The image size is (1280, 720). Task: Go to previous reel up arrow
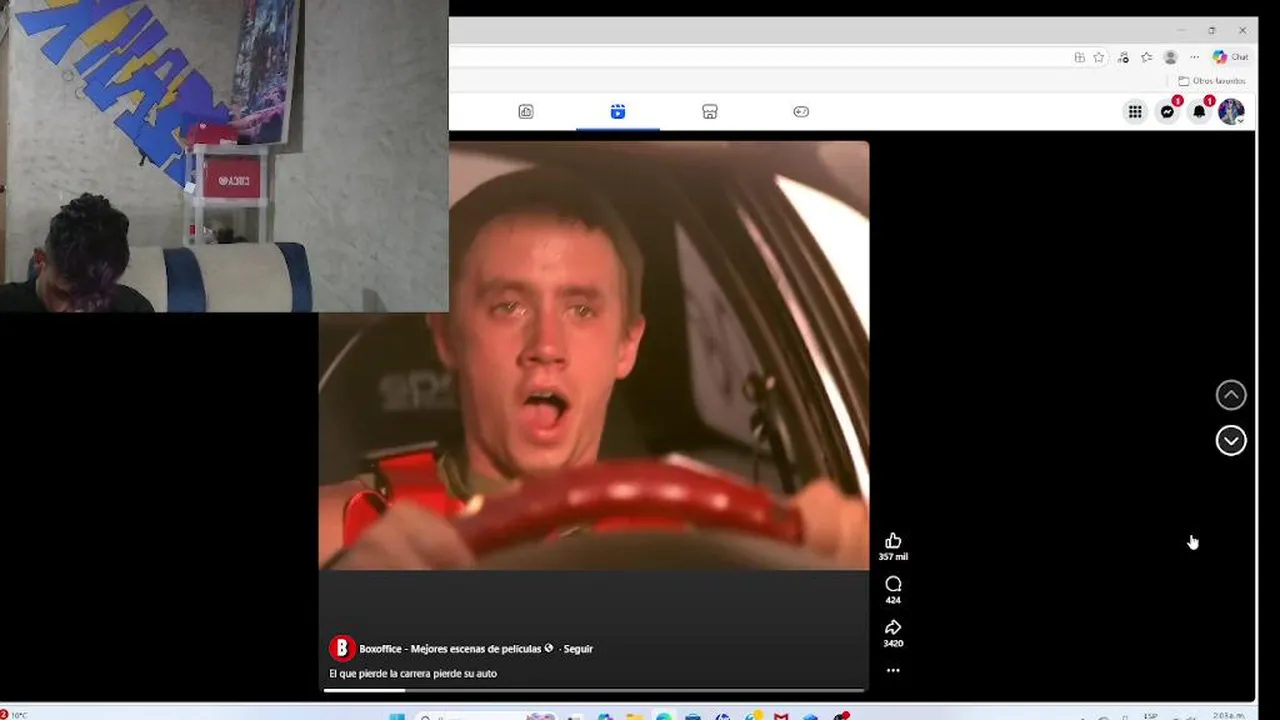1231,395
